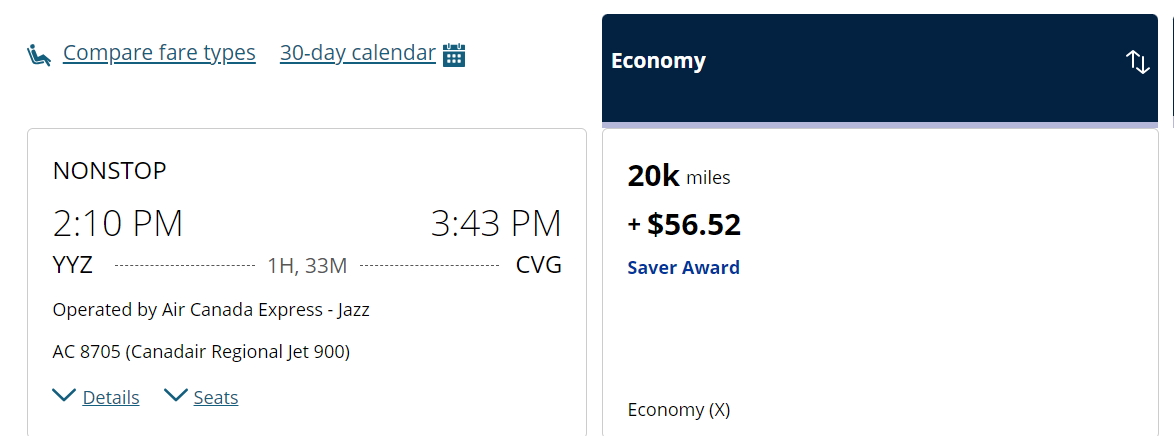Expand the Details chevron arrow
The image size is (1174, 436).
64,396
